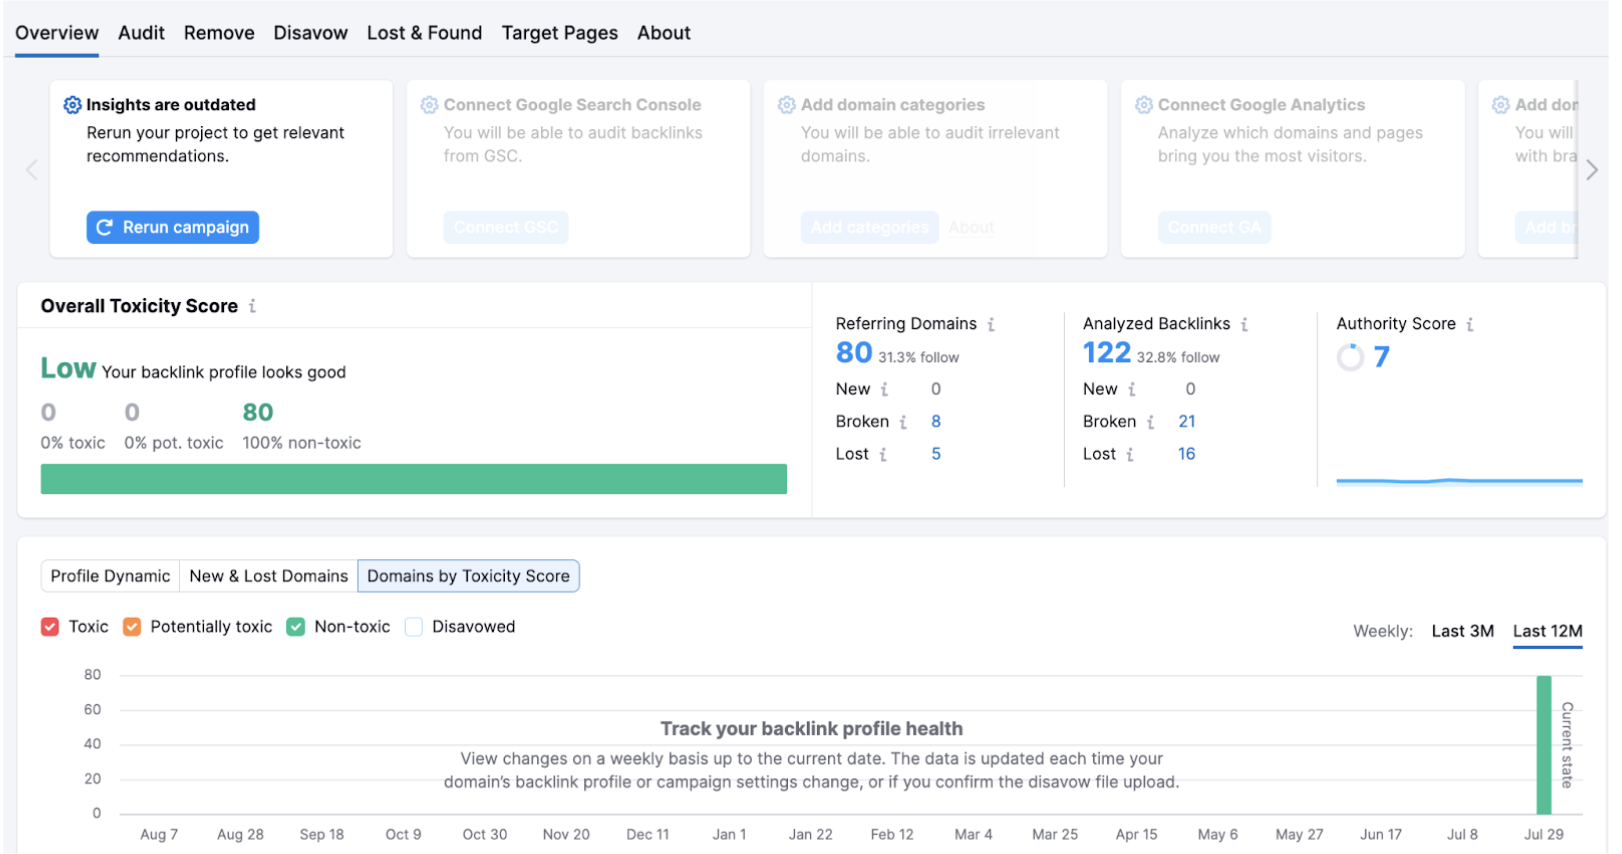Set chart range to Last 12M
This screenshot has height=854, width=1622.
(x=1548, y=631)
